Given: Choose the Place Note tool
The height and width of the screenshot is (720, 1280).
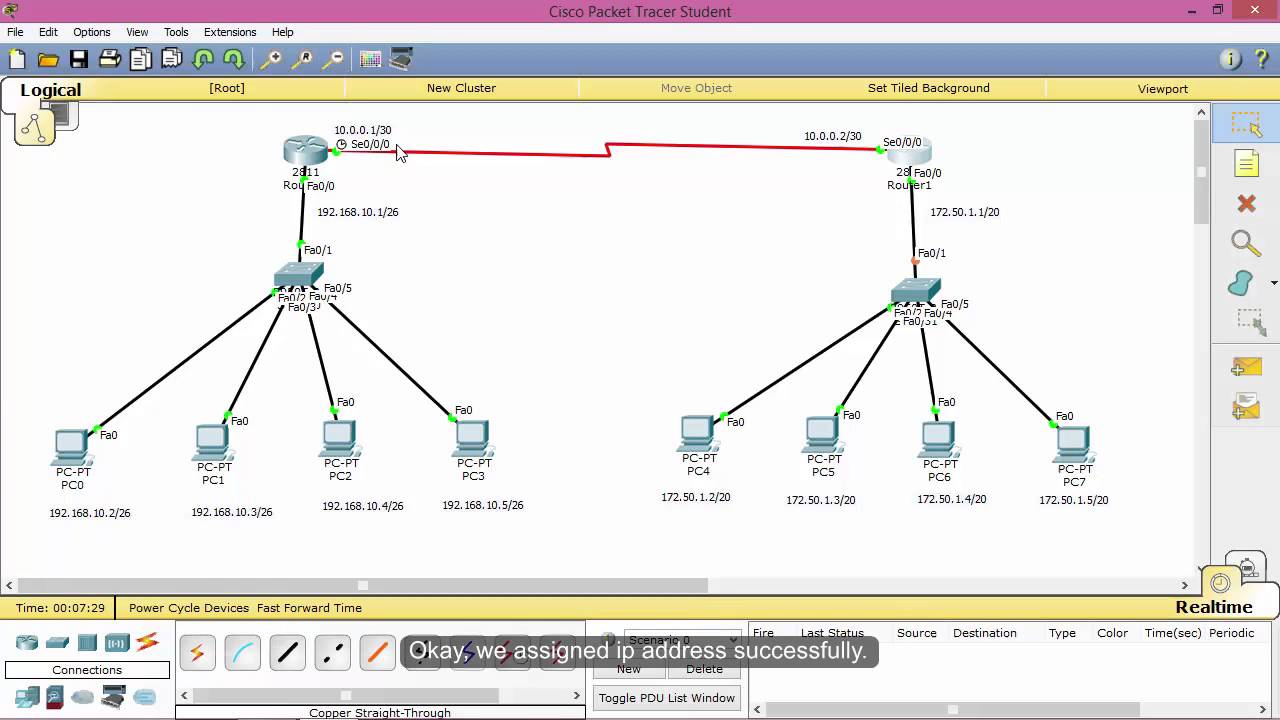Looking at the screenshot, I should (x=1246, y=164).
